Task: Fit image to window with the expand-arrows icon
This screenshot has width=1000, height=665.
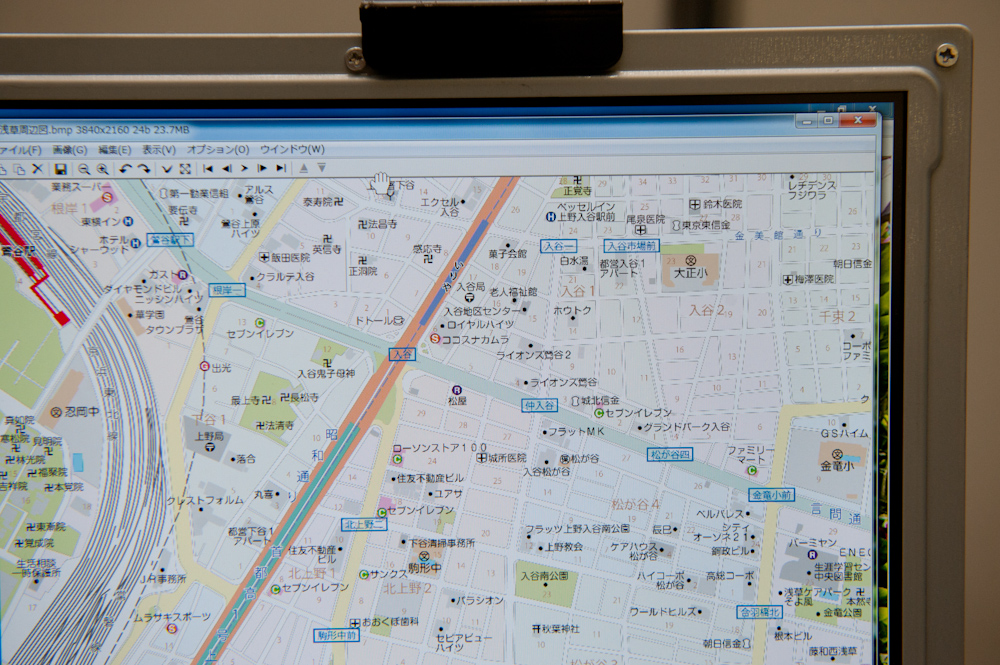Action: (186, 168)
